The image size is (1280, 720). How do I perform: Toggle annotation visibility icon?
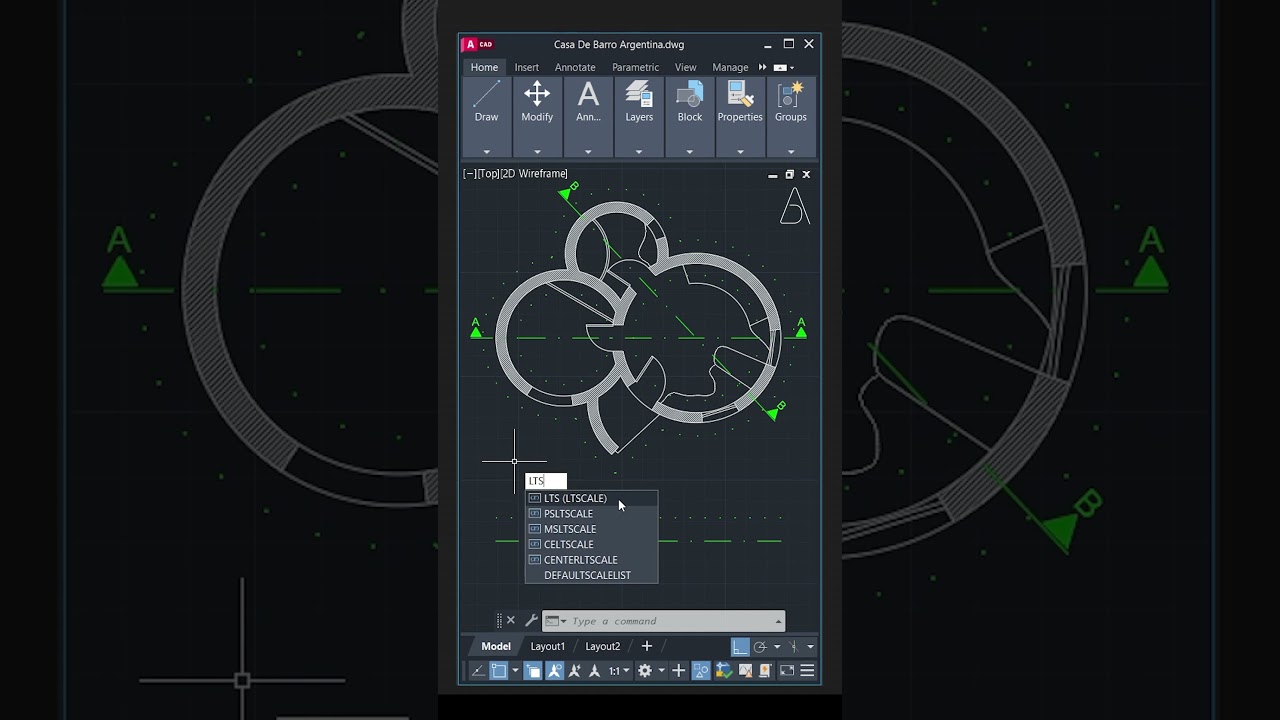click(555, 670)
